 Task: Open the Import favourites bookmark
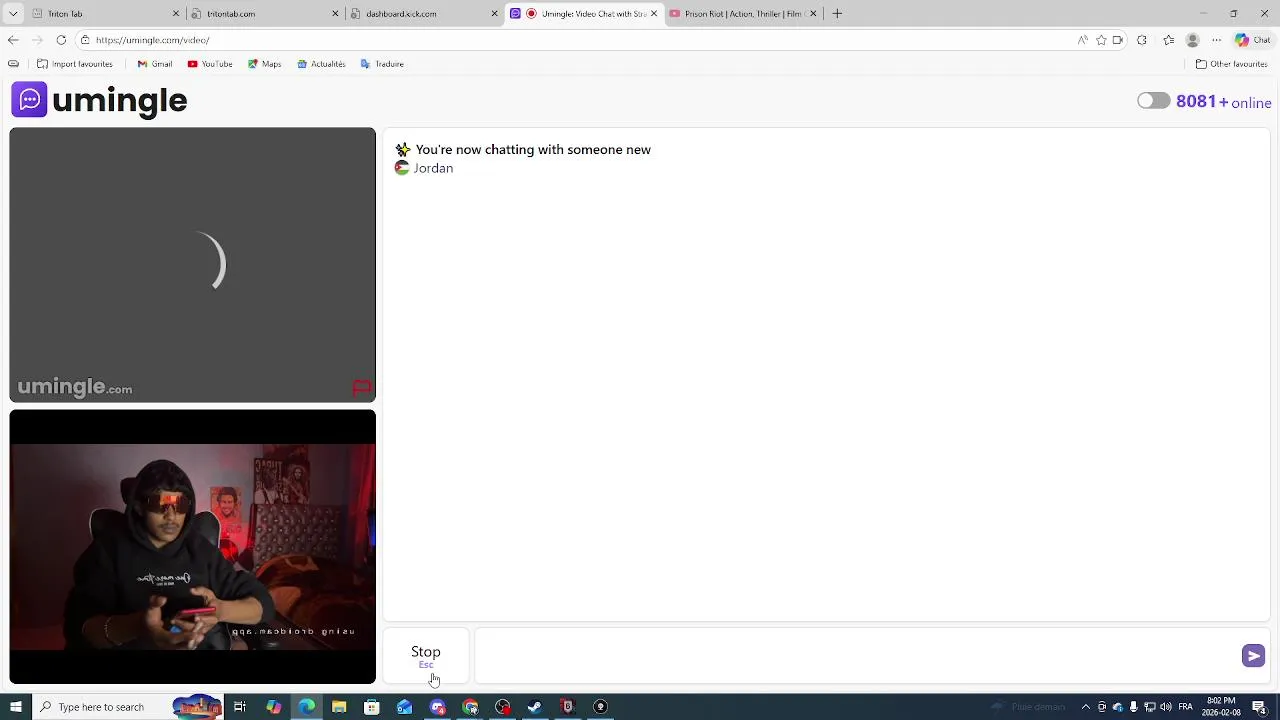pos(75,64)
